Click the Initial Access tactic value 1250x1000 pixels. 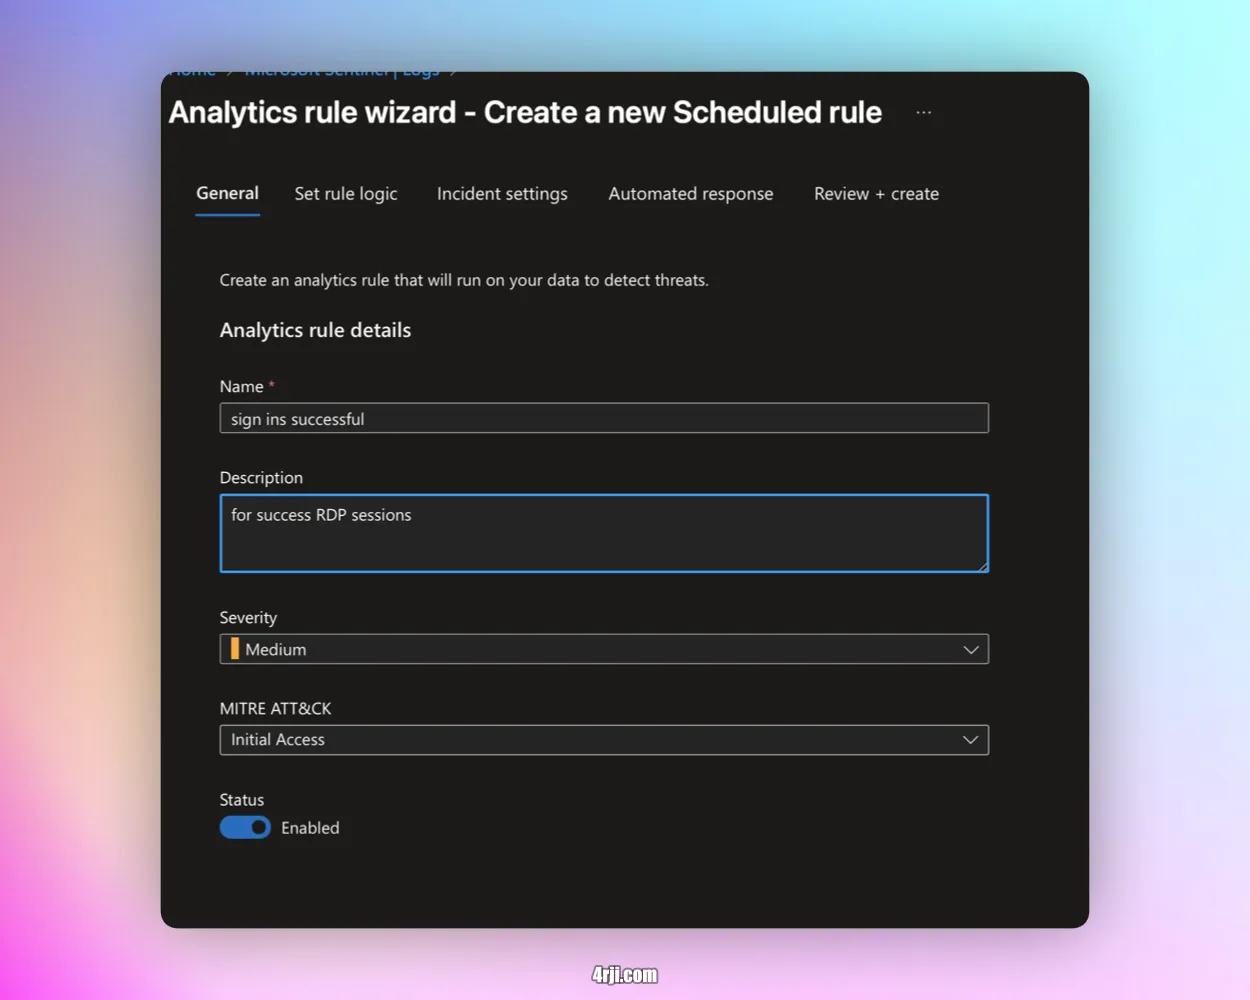(x=278, y=740)
